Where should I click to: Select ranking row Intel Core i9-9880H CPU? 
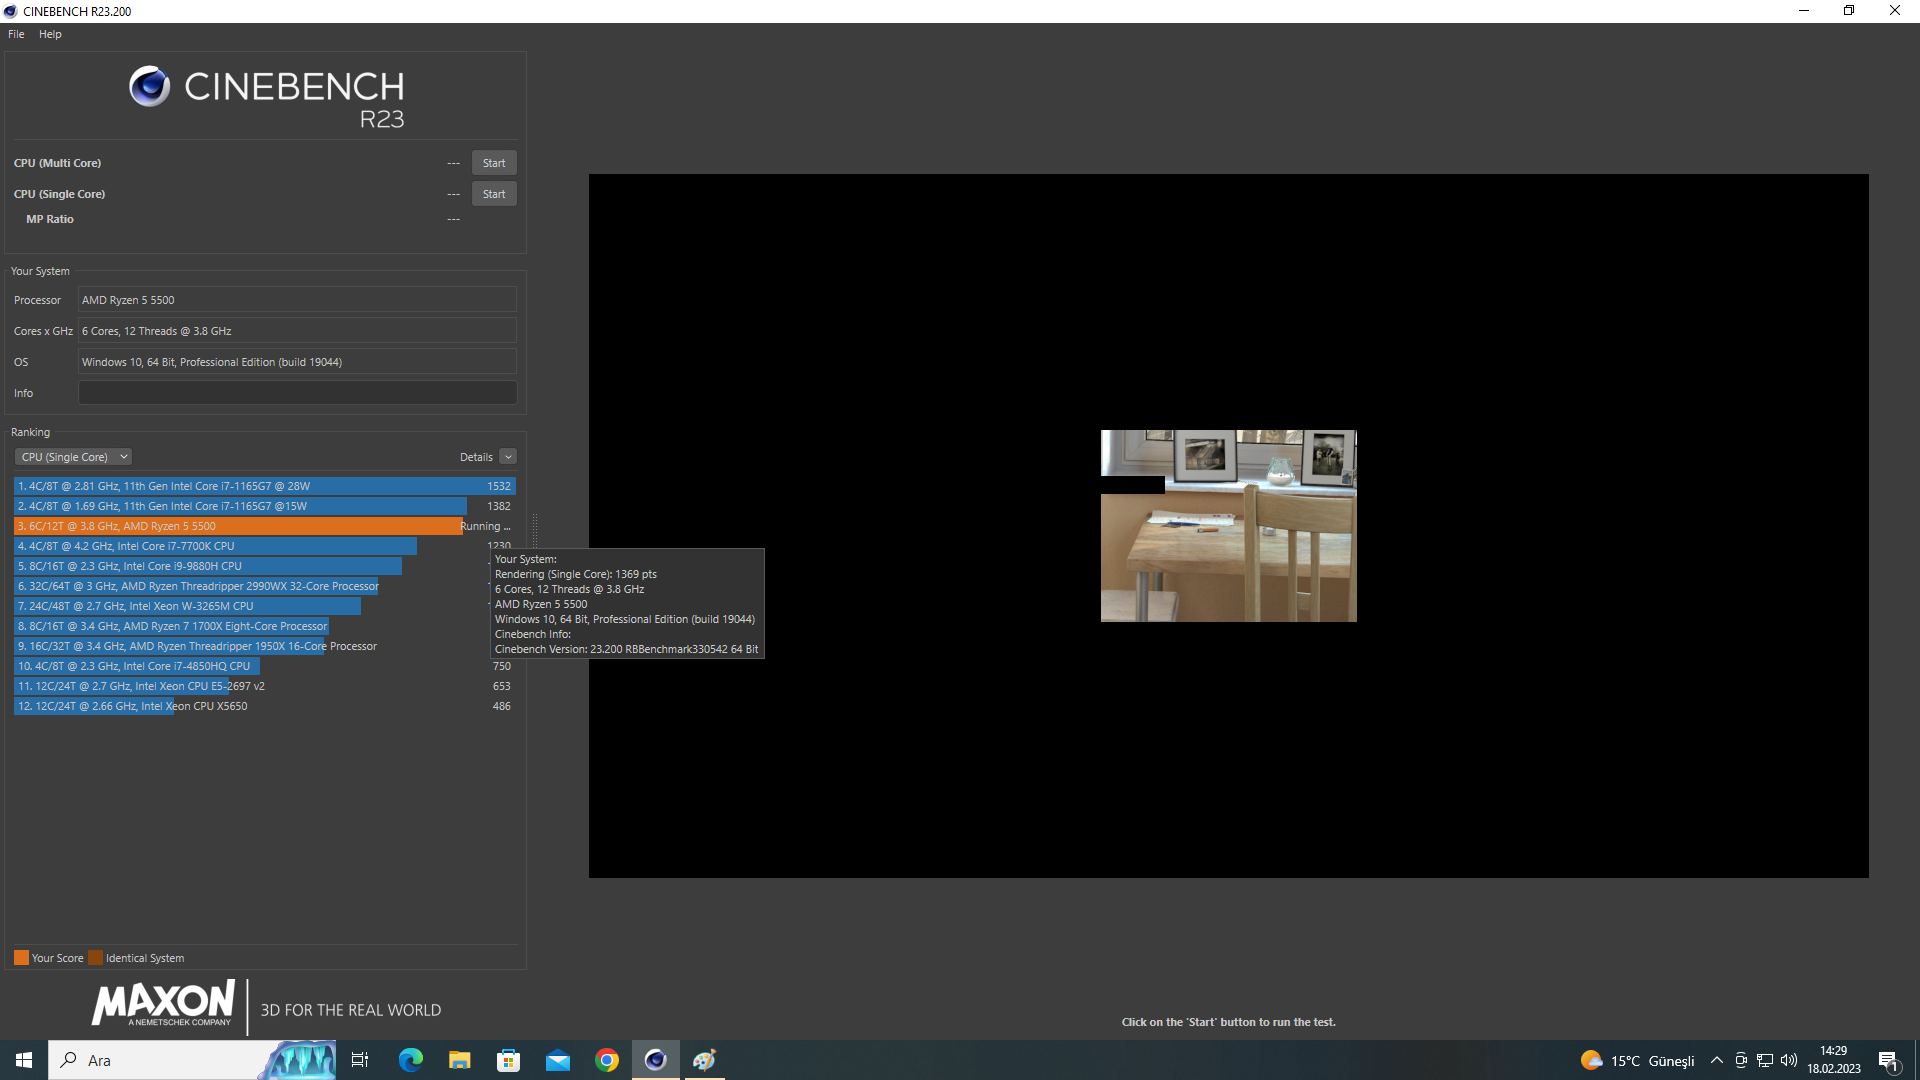(265, 566)
